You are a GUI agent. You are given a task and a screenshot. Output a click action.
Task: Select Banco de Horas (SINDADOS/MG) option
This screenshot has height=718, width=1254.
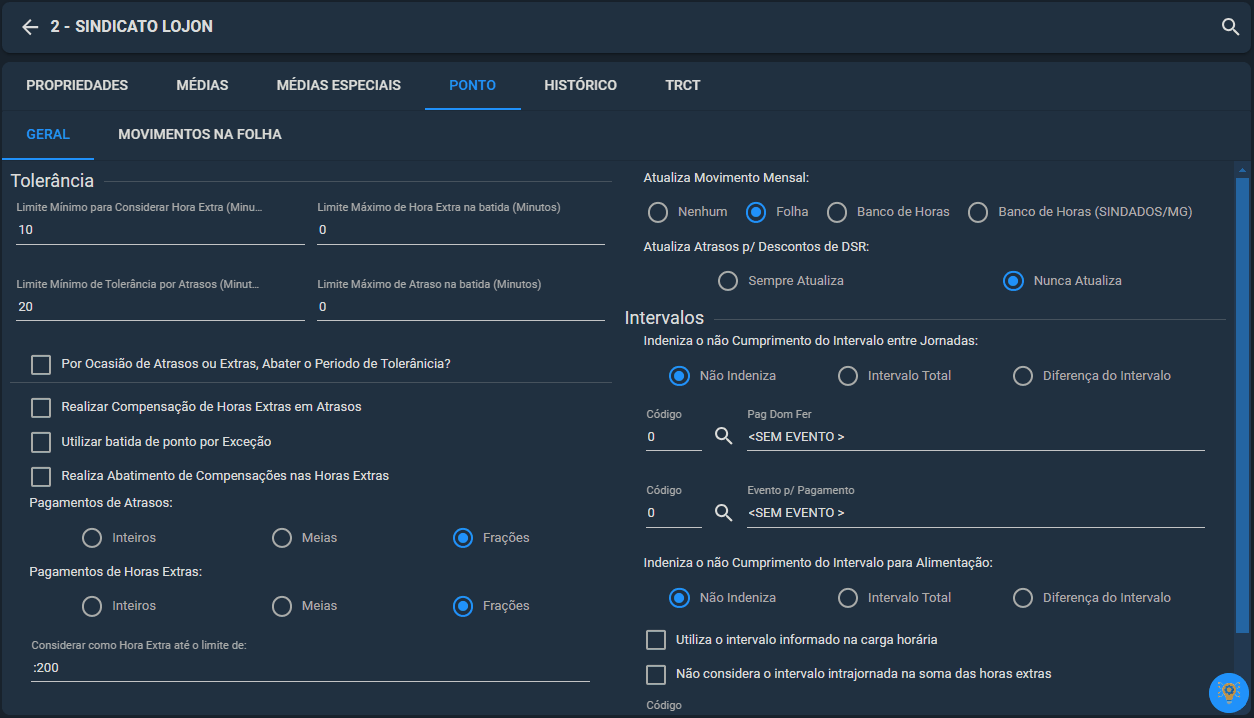coord(979,211)
